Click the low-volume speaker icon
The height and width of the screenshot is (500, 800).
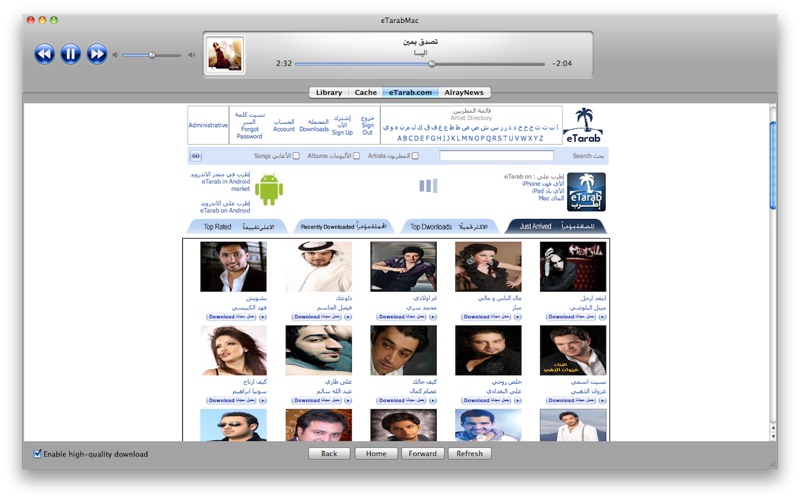[115, 55]
